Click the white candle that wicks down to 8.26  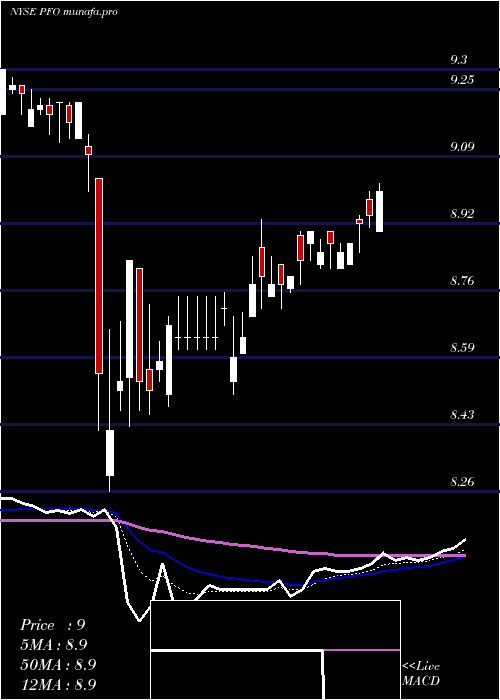tap(110, 453)
